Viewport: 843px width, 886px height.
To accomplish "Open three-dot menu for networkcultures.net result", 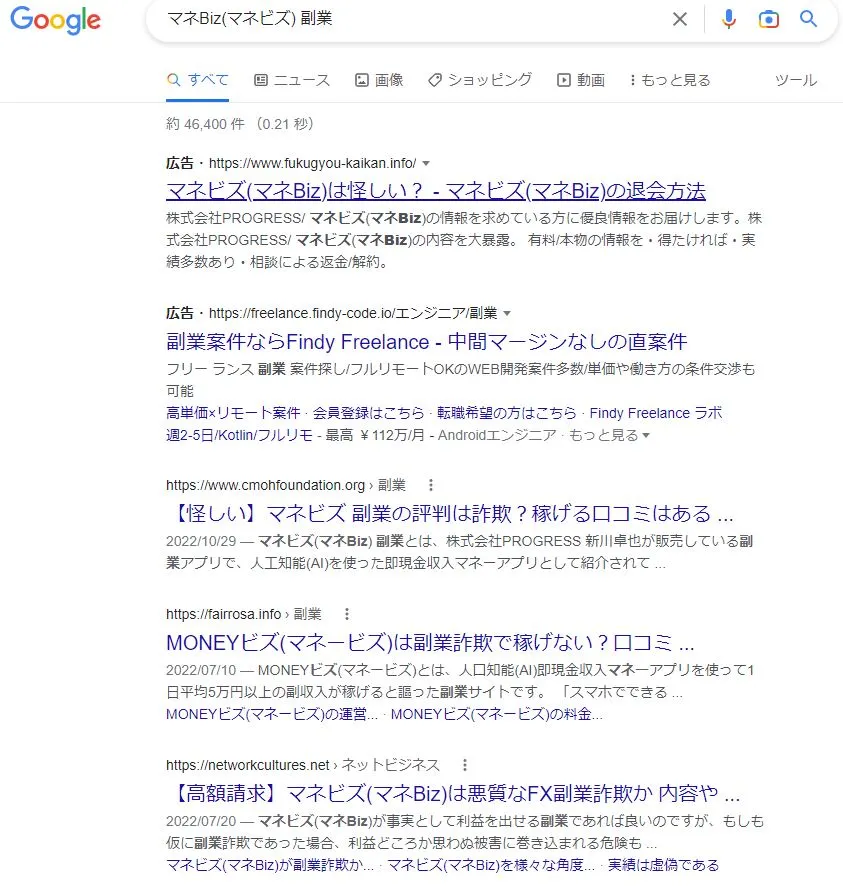I will tap(465, 765).
